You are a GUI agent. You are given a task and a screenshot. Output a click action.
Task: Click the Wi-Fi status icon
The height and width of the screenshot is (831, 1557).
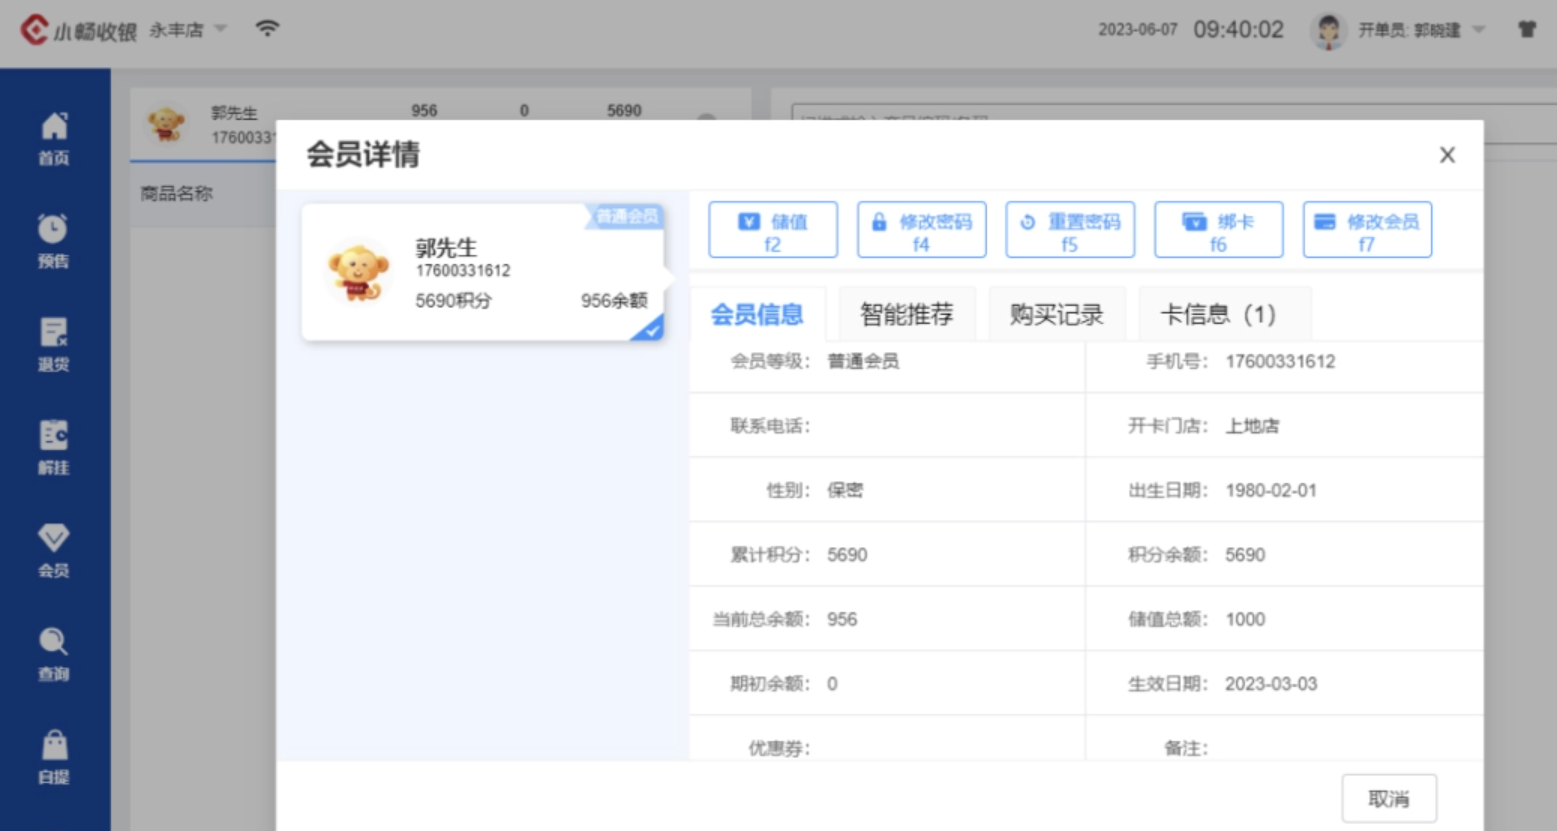click(267, 29)
